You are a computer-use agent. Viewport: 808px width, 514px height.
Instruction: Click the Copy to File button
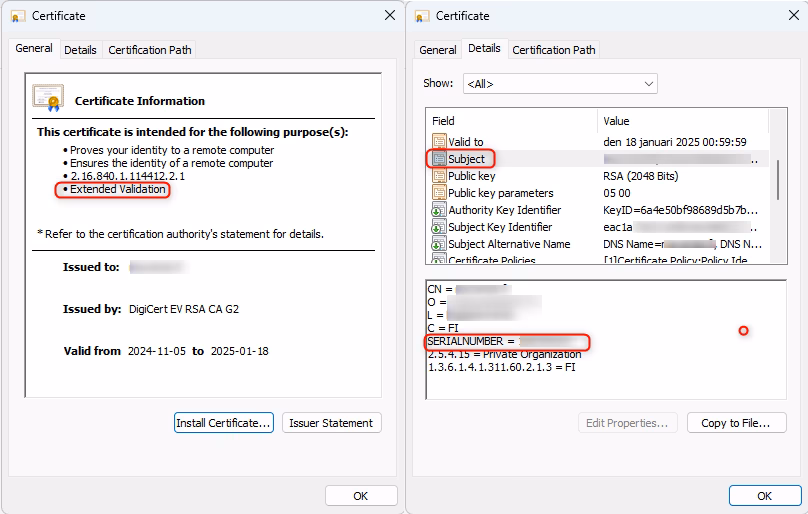point(735,423)
